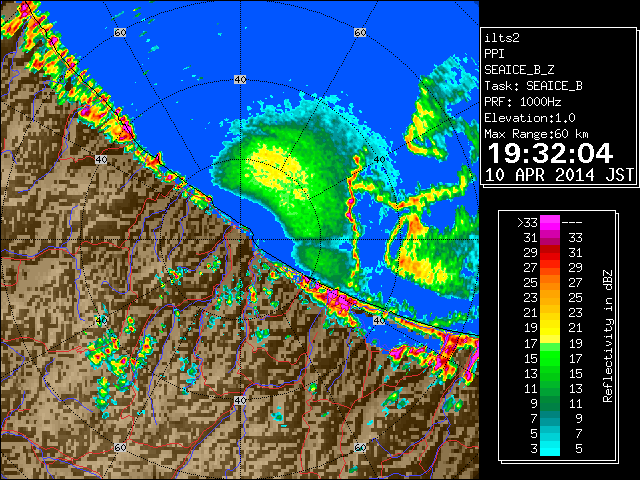Click '17' in the legend's left column

click(x=531, y=344)
